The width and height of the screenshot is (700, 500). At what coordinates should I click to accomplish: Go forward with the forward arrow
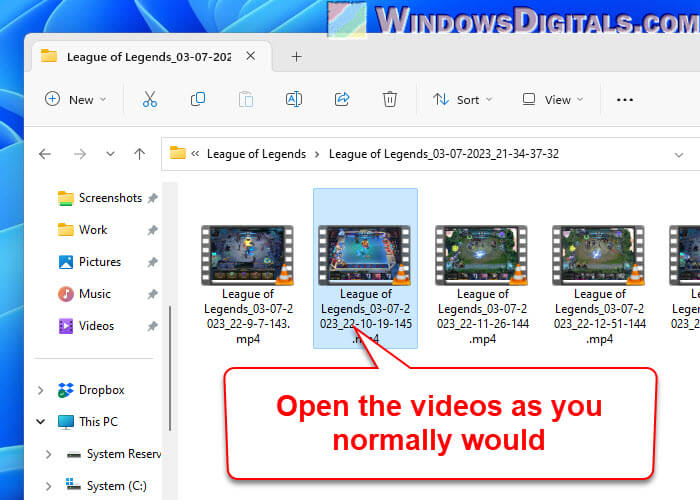coord(80,154)
